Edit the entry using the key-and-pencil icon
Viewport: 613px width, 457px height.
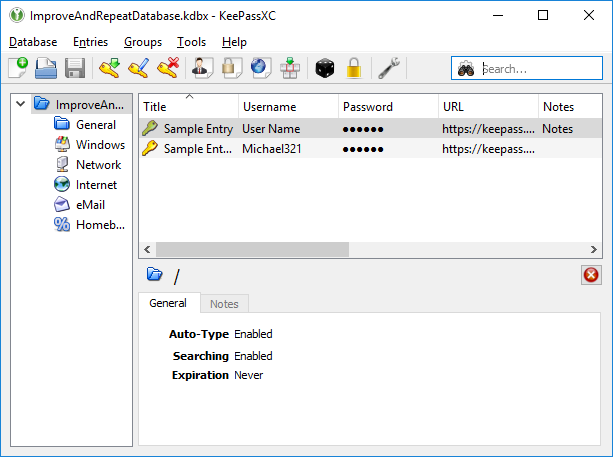coord(138,68)
